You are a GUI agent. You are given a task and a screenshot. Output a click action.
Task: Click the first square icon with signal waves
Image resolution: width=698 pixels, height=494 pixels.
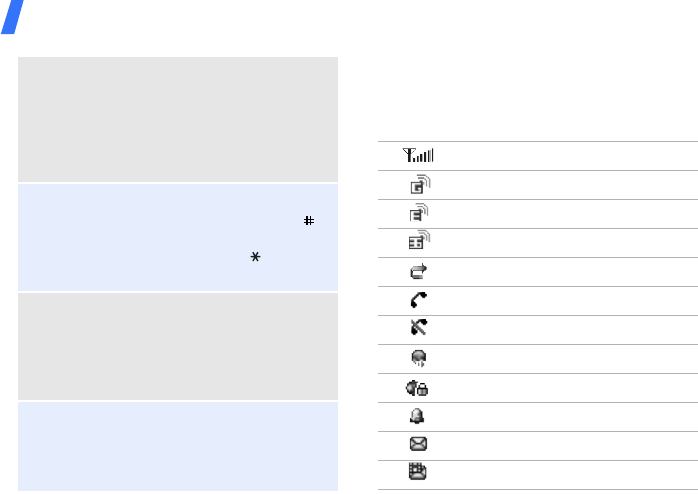pyautogui.click(x=420, y=184)
